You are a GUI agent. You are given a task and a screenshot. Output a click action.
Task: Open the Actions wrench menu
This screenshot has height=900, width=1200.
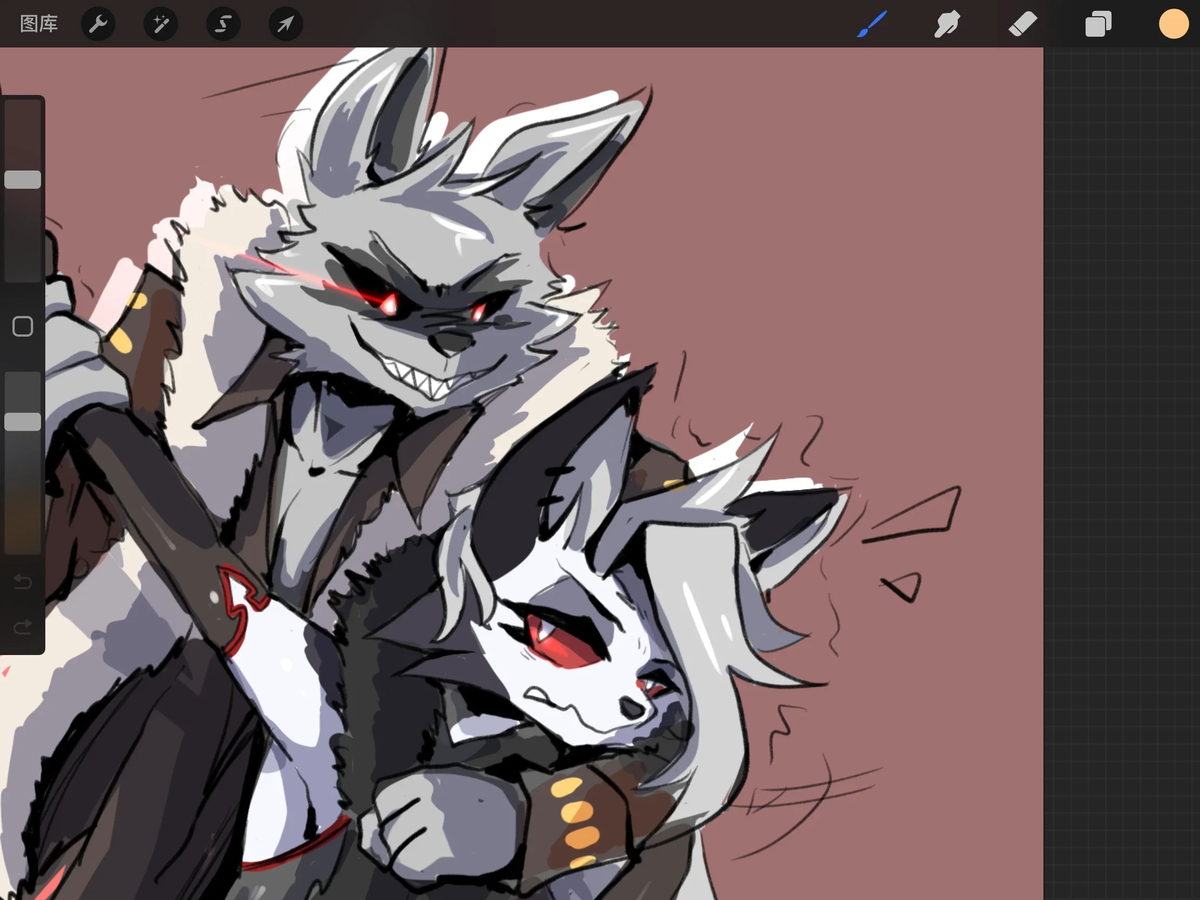coord(98,24)
